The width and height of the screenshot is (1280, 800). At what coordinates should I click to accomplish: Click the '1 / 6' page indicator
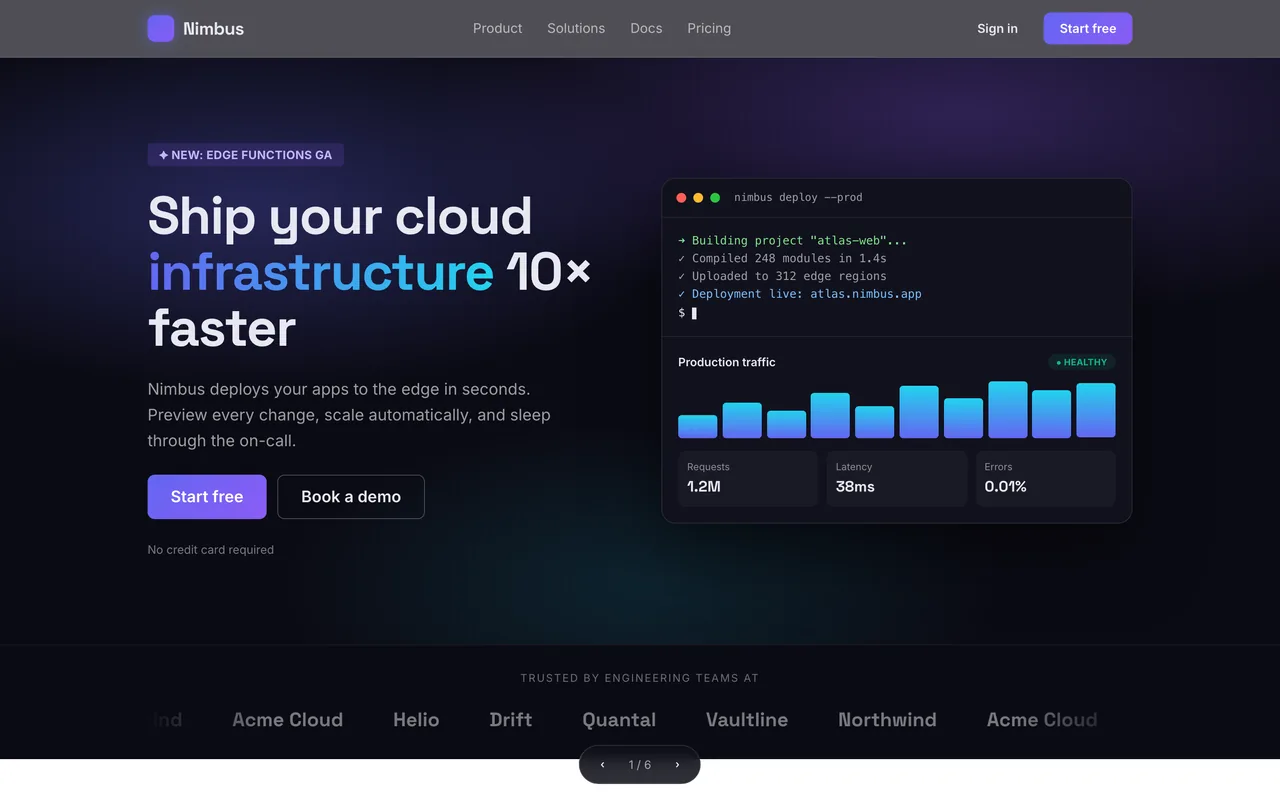640,765
